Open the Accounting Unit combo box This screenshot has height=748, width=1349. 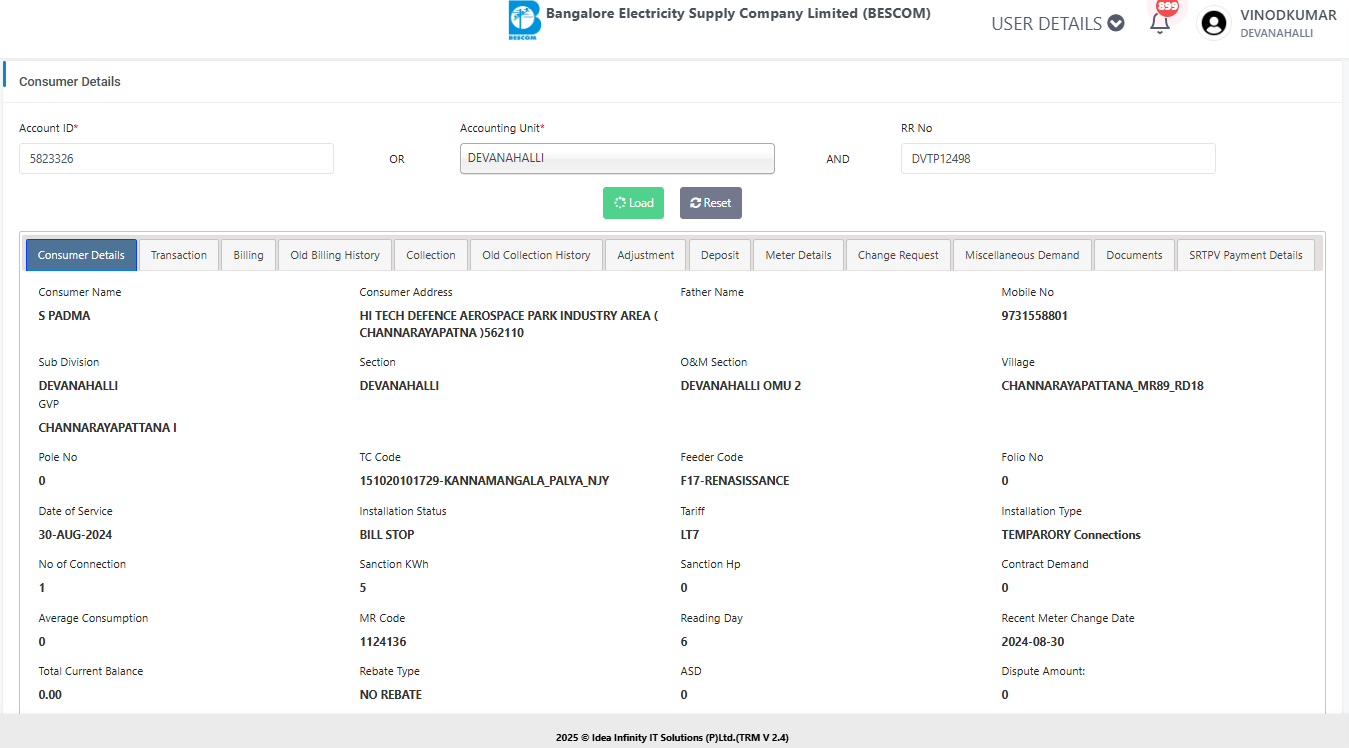(x=617, y=158)
